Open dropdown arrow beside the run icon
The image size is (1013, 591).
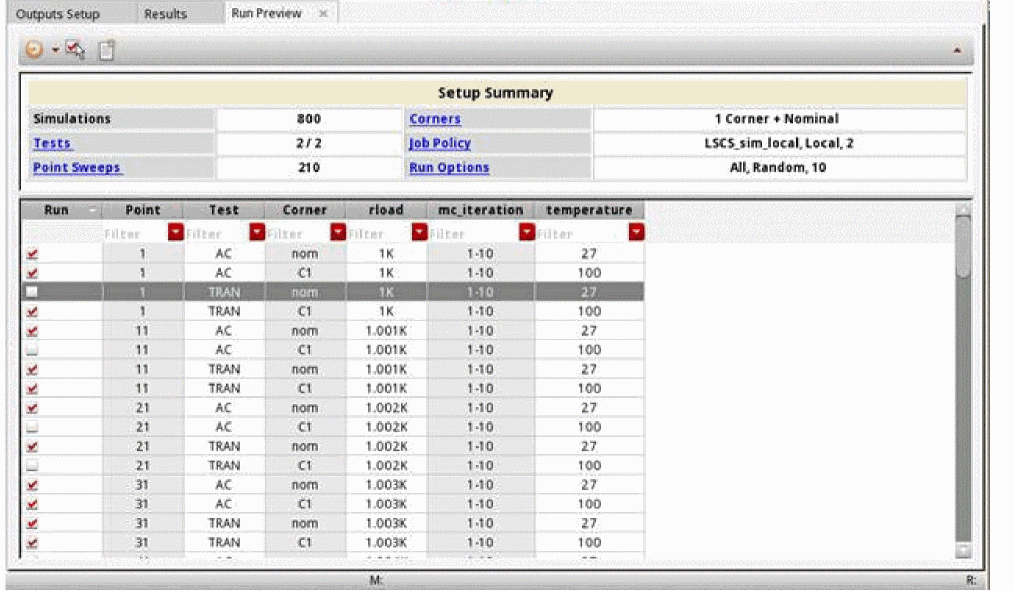[x=54, y=50]
